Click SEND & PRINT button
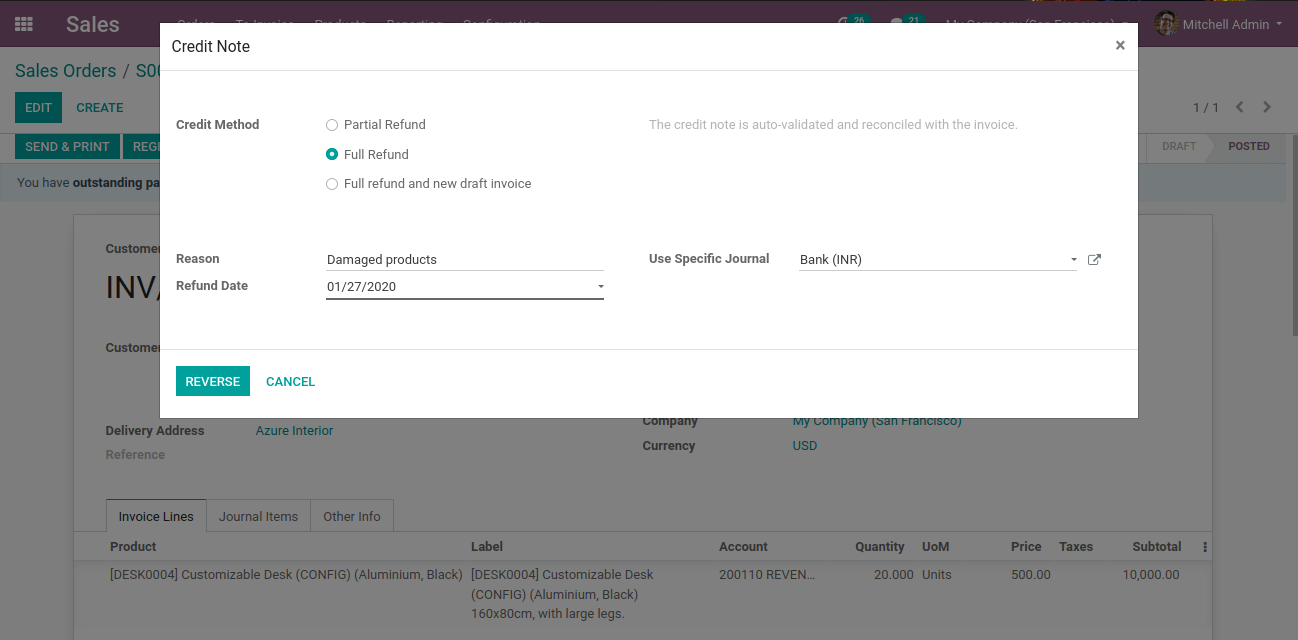This screenshot has width=1298, height=640. pyautogui.click(x=67, y=146)
